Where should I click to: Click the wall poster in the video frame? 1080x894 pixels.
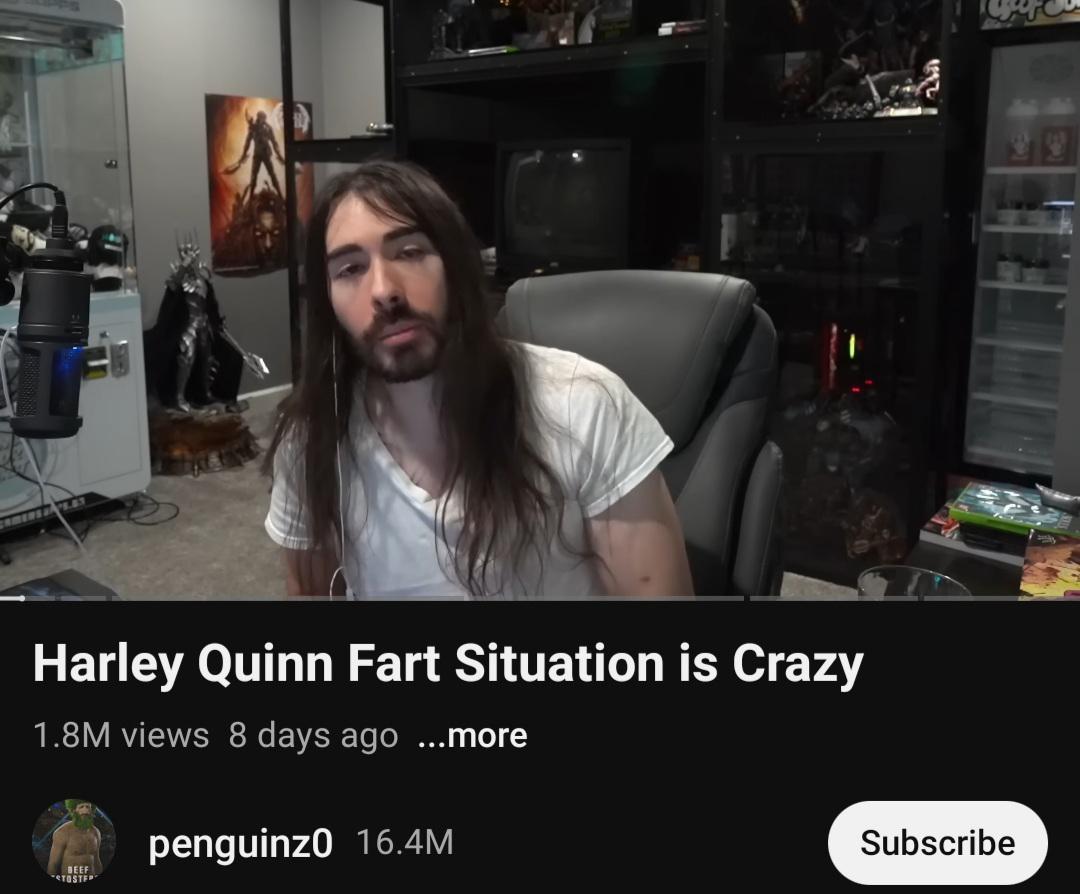(258, 185)
